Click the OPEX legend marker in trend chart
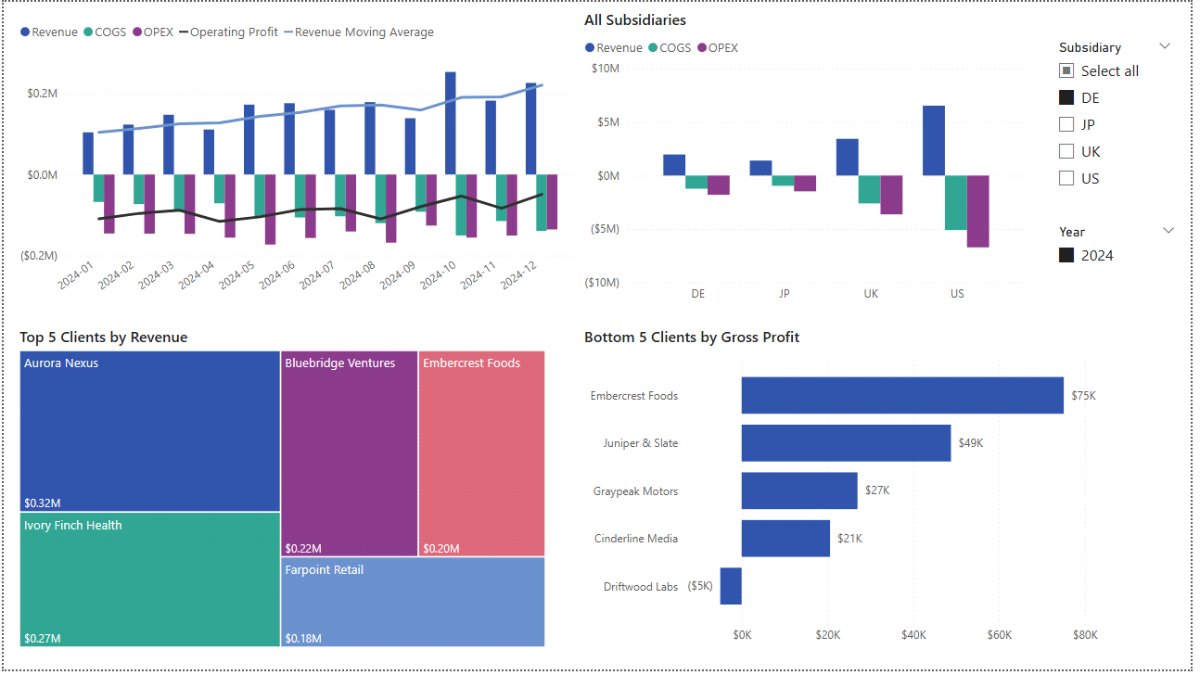Viewport: 1200px width, 675px height. click(137, 32)
